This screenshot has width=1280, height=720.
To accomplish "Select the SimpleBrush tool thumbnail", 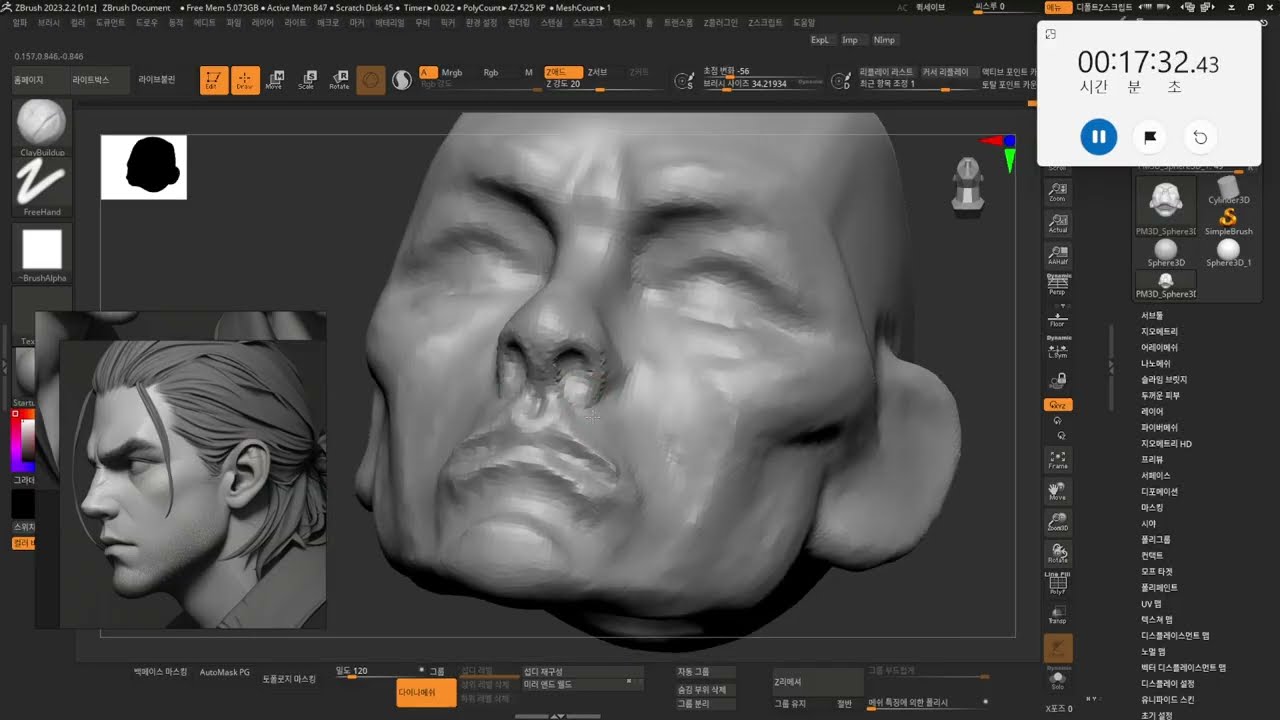I will click(1229, 220).
